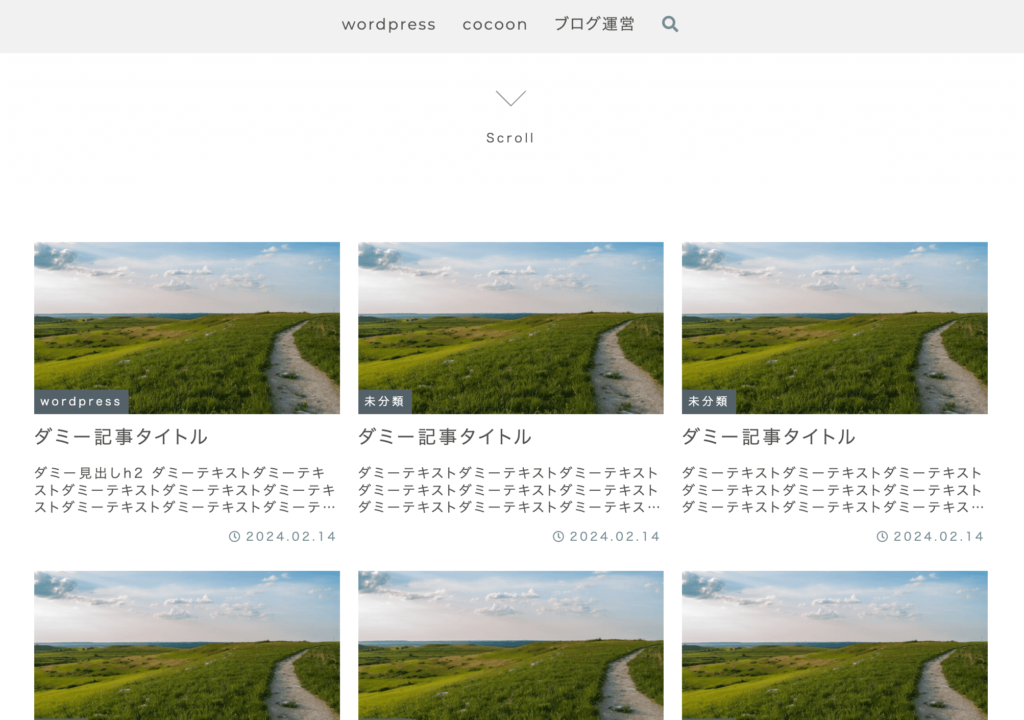
Task: Open the bottom-row right article thumbnail
Action: pyautogui.click(x=835, y=646)
